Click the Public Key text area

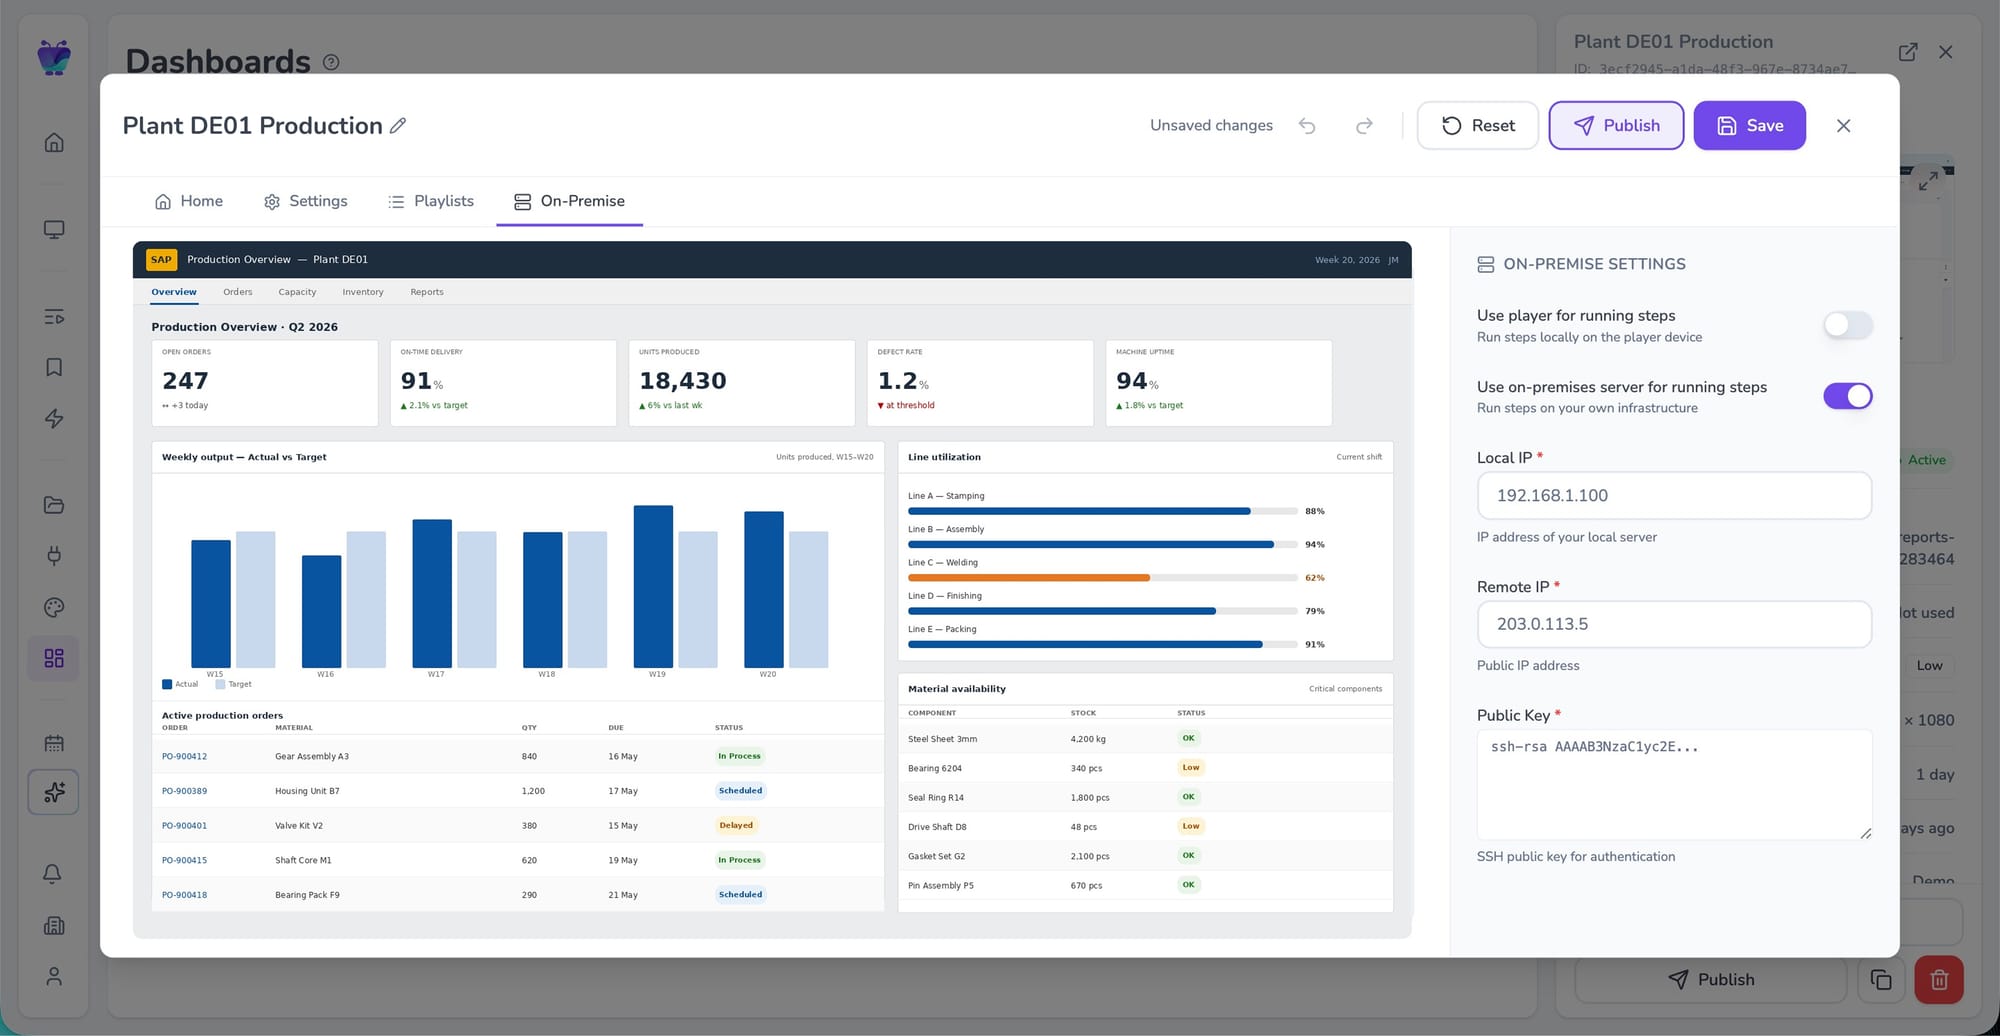point(1674,785)
